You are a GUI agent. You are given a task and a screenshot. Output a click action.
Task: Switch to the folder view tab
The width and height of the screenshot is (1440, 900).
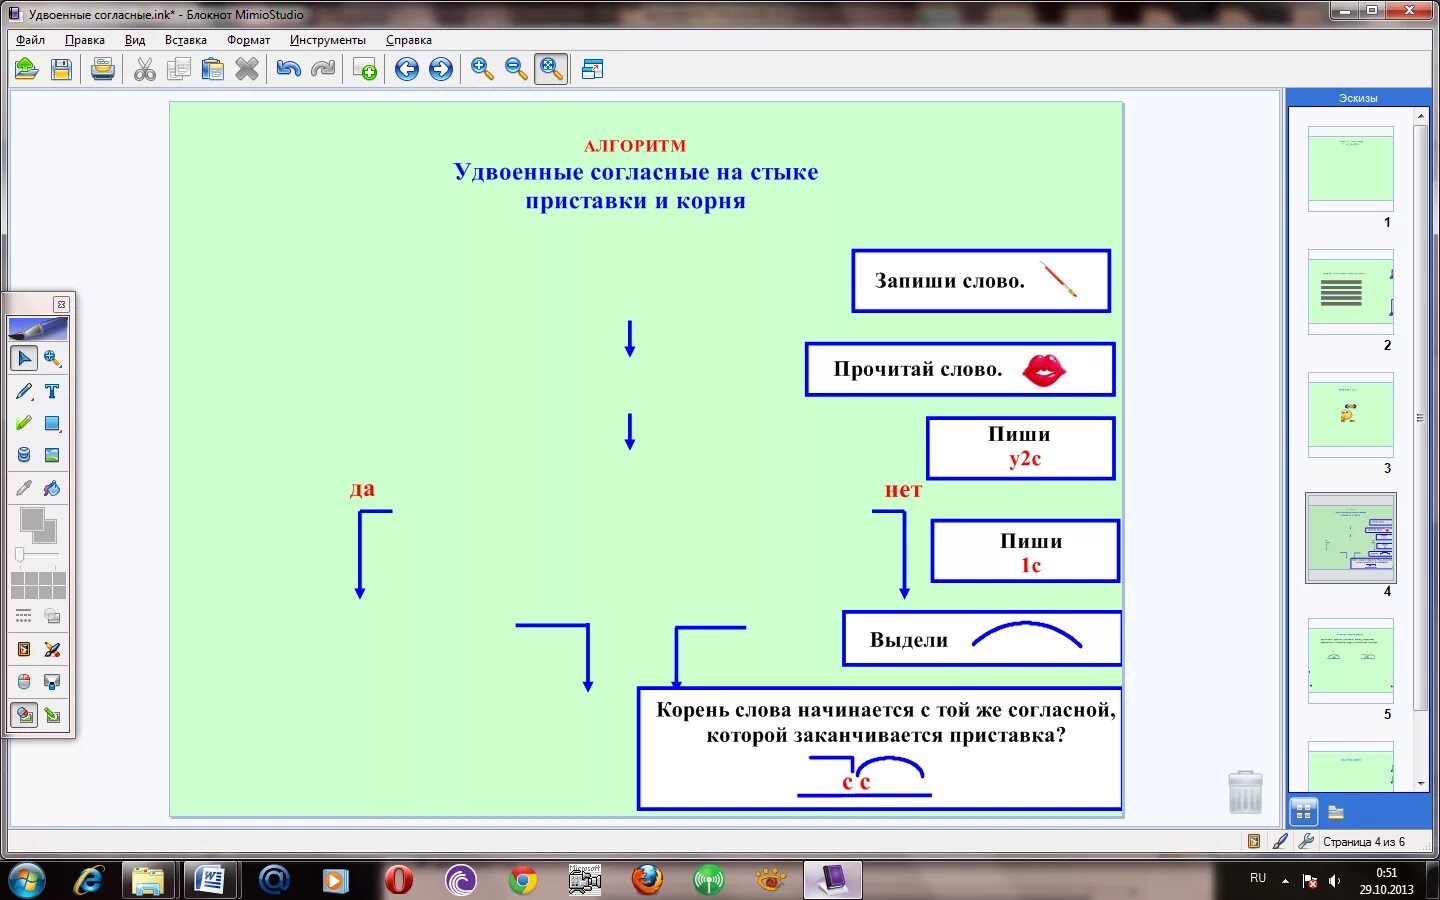point(1336,812)
